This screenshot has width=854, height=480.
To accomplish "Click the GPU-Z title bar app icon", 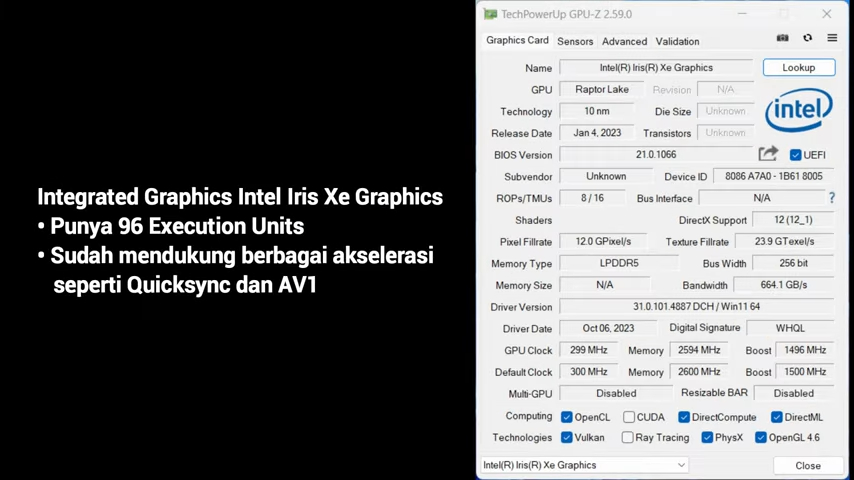I will (x=490, y=14).
